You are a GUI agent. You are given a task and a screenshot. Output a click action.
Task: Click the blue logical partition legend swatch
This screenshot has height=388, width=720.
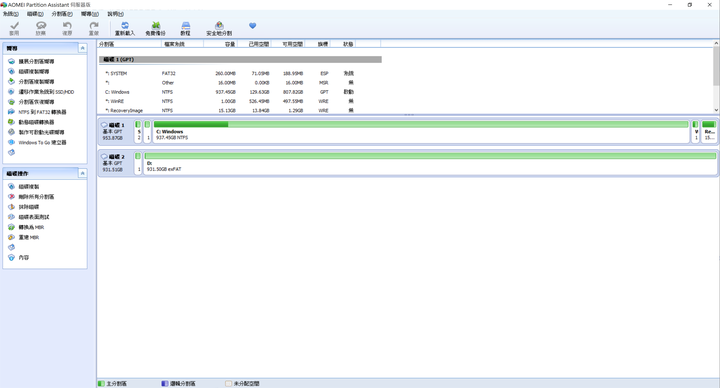tap(165, 383)
